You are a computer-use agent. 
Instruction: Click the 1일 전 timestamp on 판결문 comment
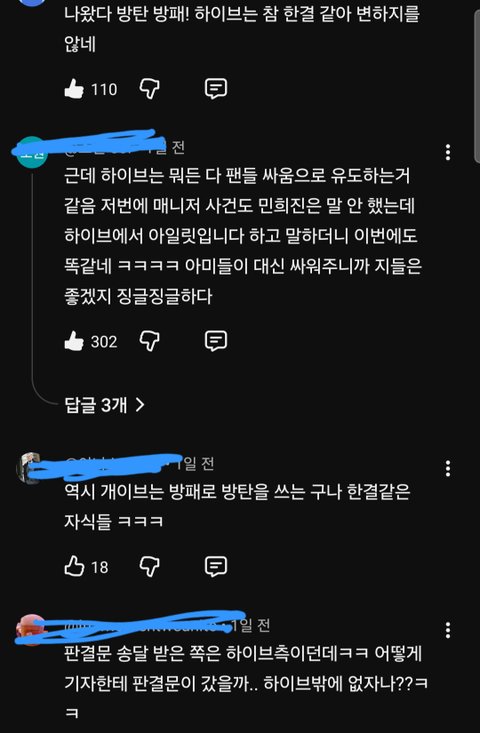(250, 625)
